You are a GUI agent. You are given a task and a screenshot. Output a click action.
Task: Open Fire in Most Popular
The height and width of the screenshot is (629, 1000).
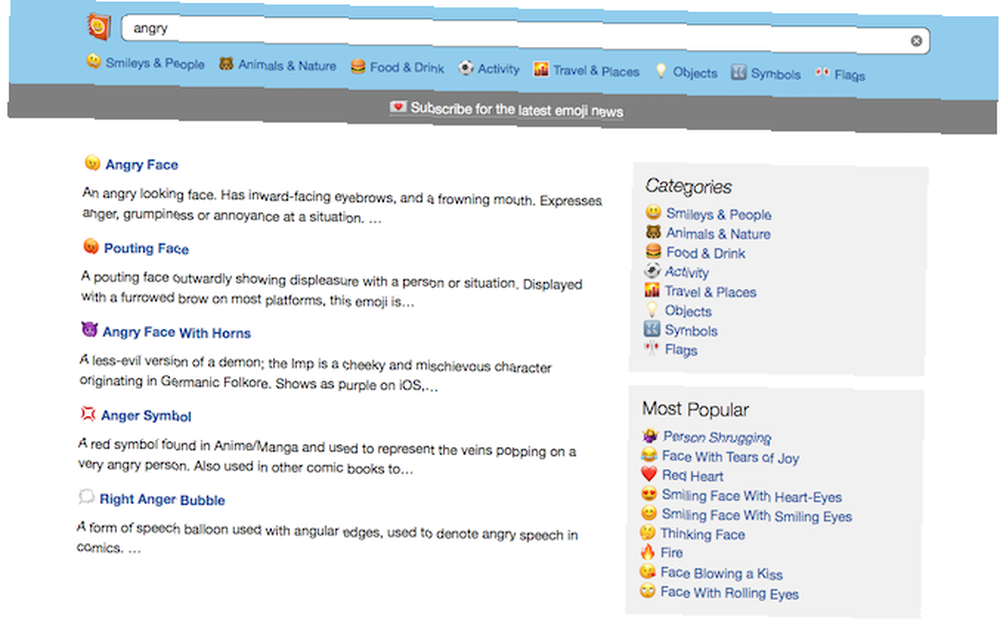pyautogui.click(x=672, y=552)
